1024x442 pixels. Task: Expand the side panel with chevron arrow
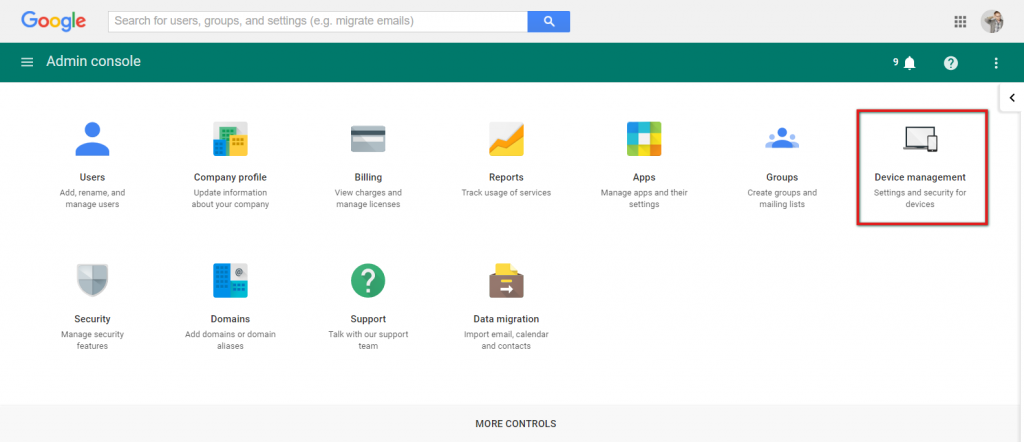tap(1012, 98)
